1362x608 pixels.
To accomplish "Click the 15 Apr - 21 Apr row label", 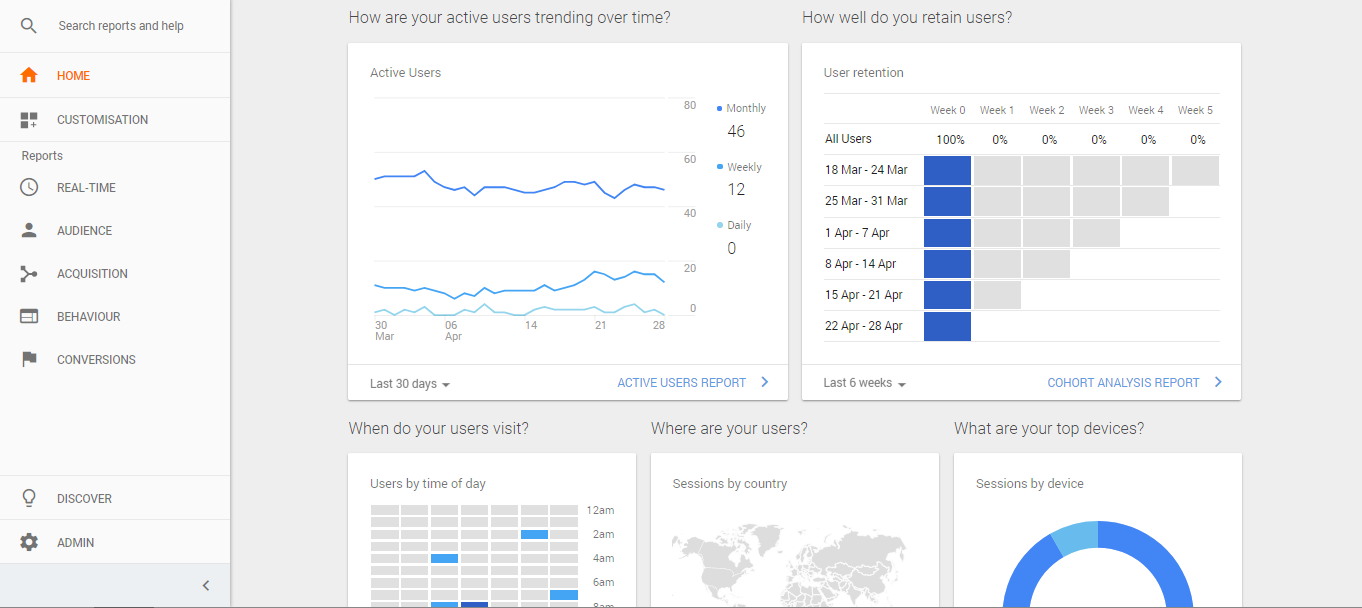I will coord(863,295).
